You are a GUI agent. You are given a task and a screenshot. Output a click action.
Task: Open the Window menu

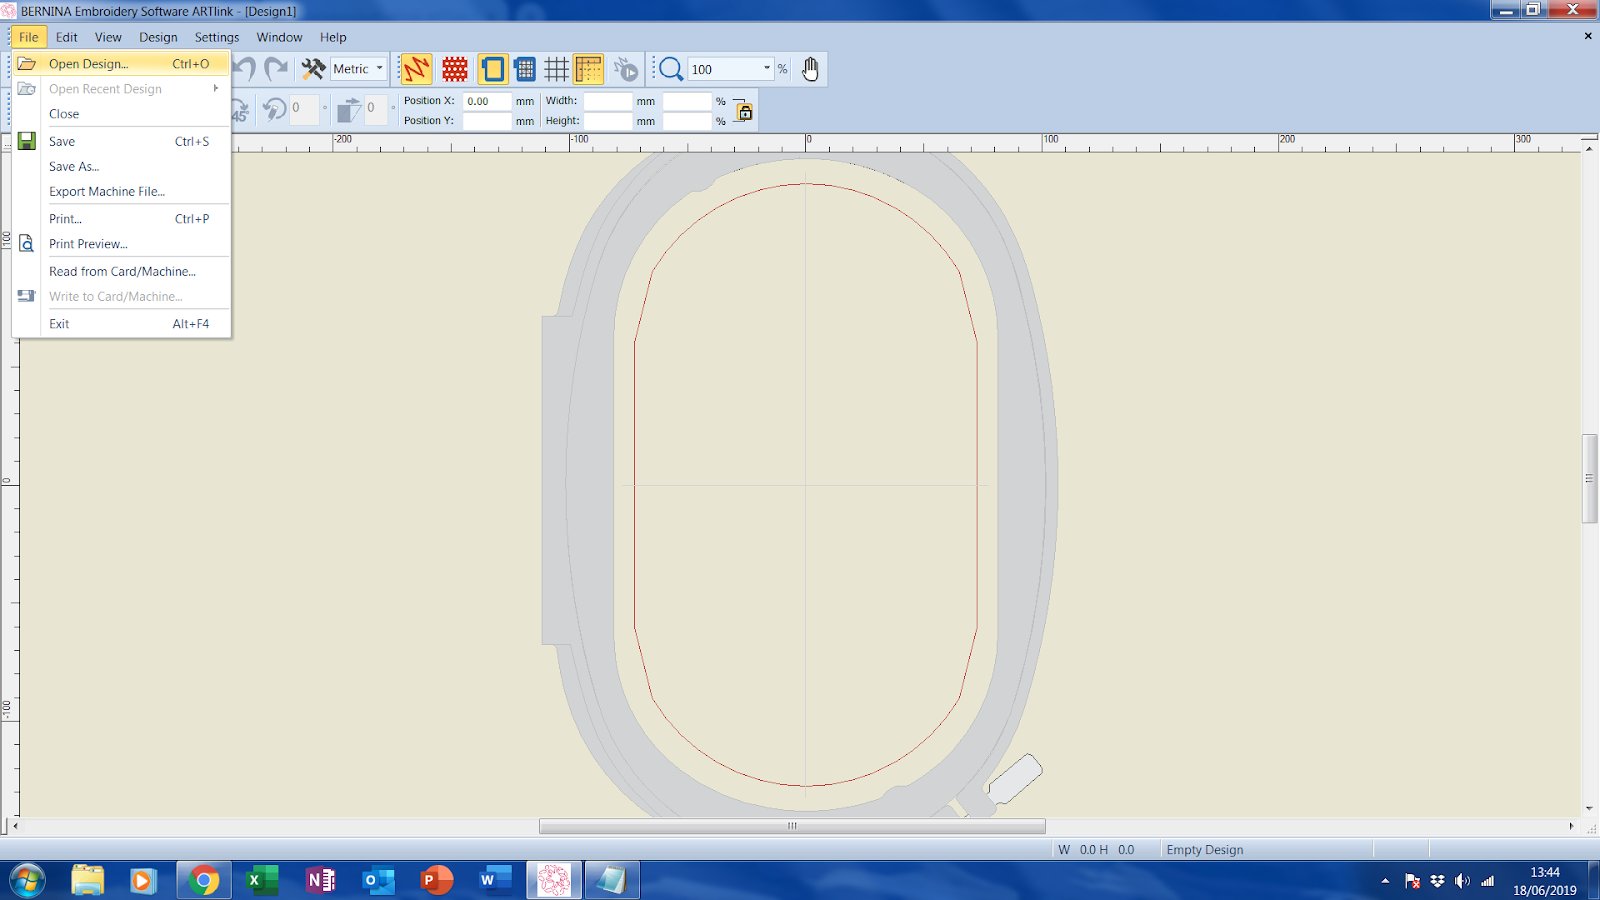[x=279, y=37]
